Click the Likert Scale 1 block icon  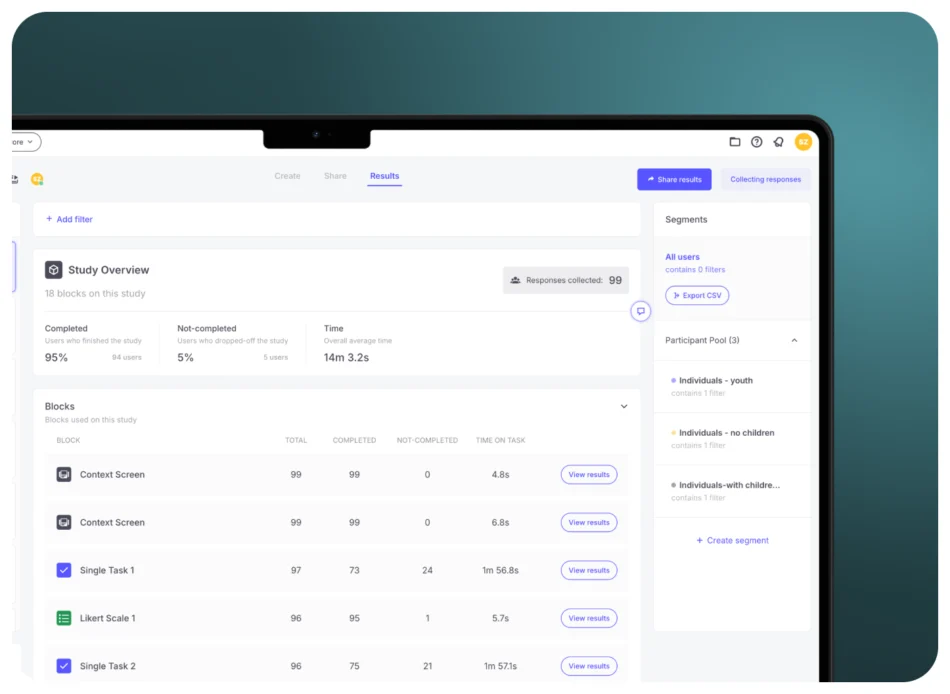pyautogui.click(x=64, y=618)
